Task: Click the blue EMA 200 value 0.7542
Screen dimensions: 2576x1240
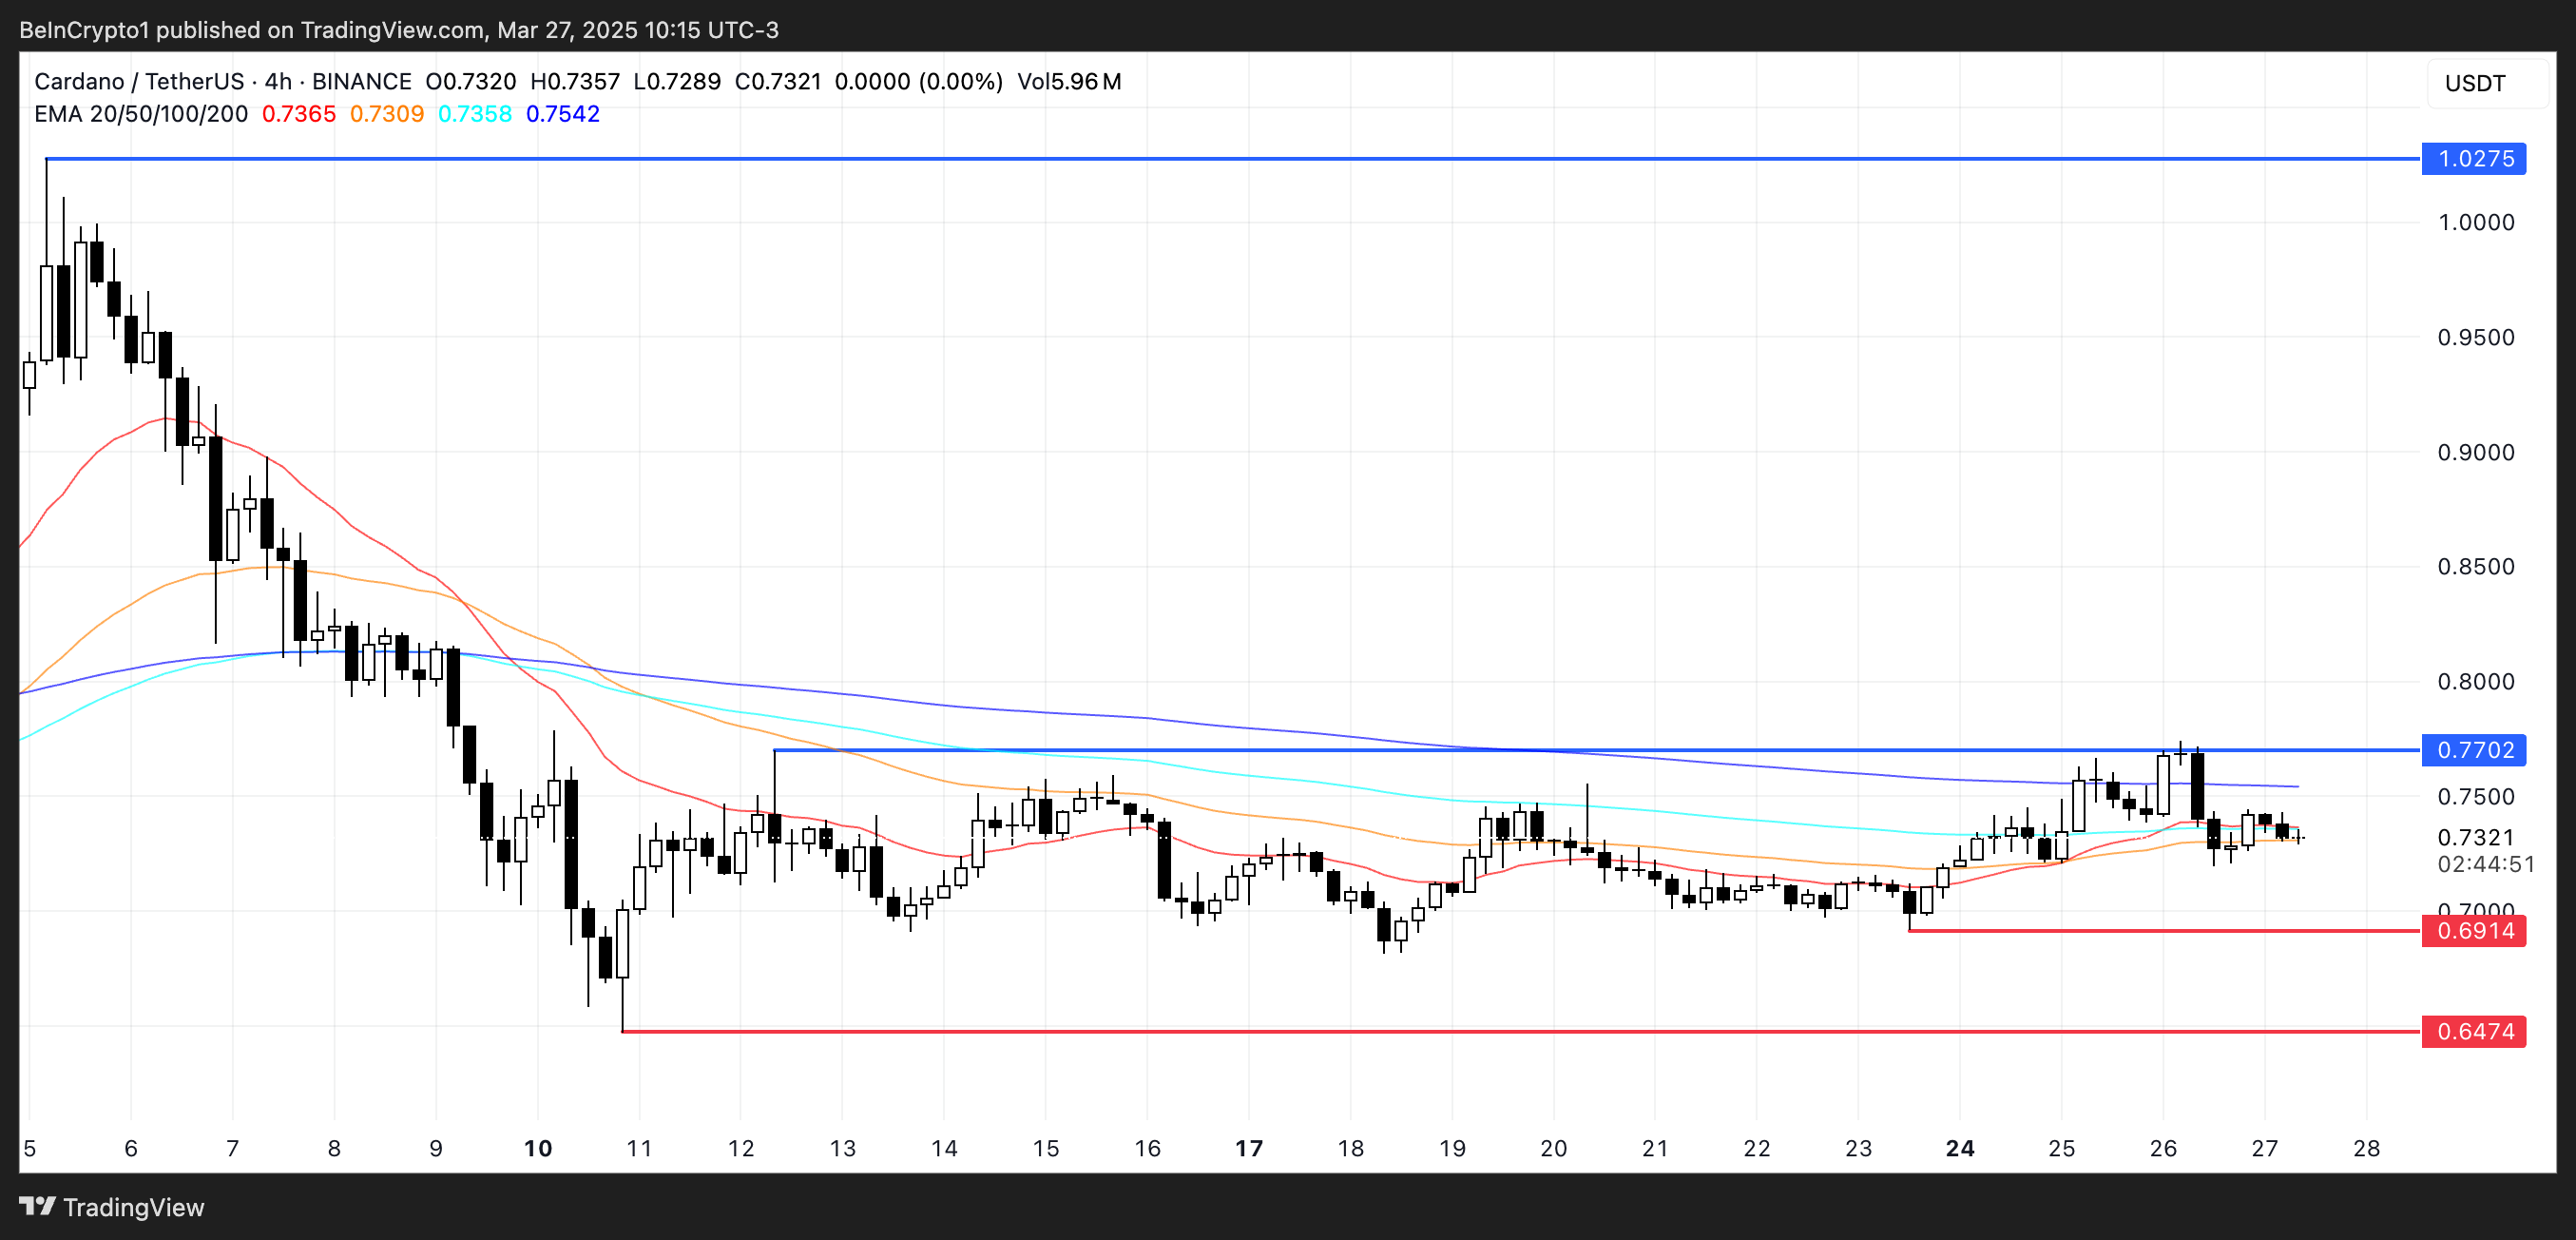Action: point(562,114)
